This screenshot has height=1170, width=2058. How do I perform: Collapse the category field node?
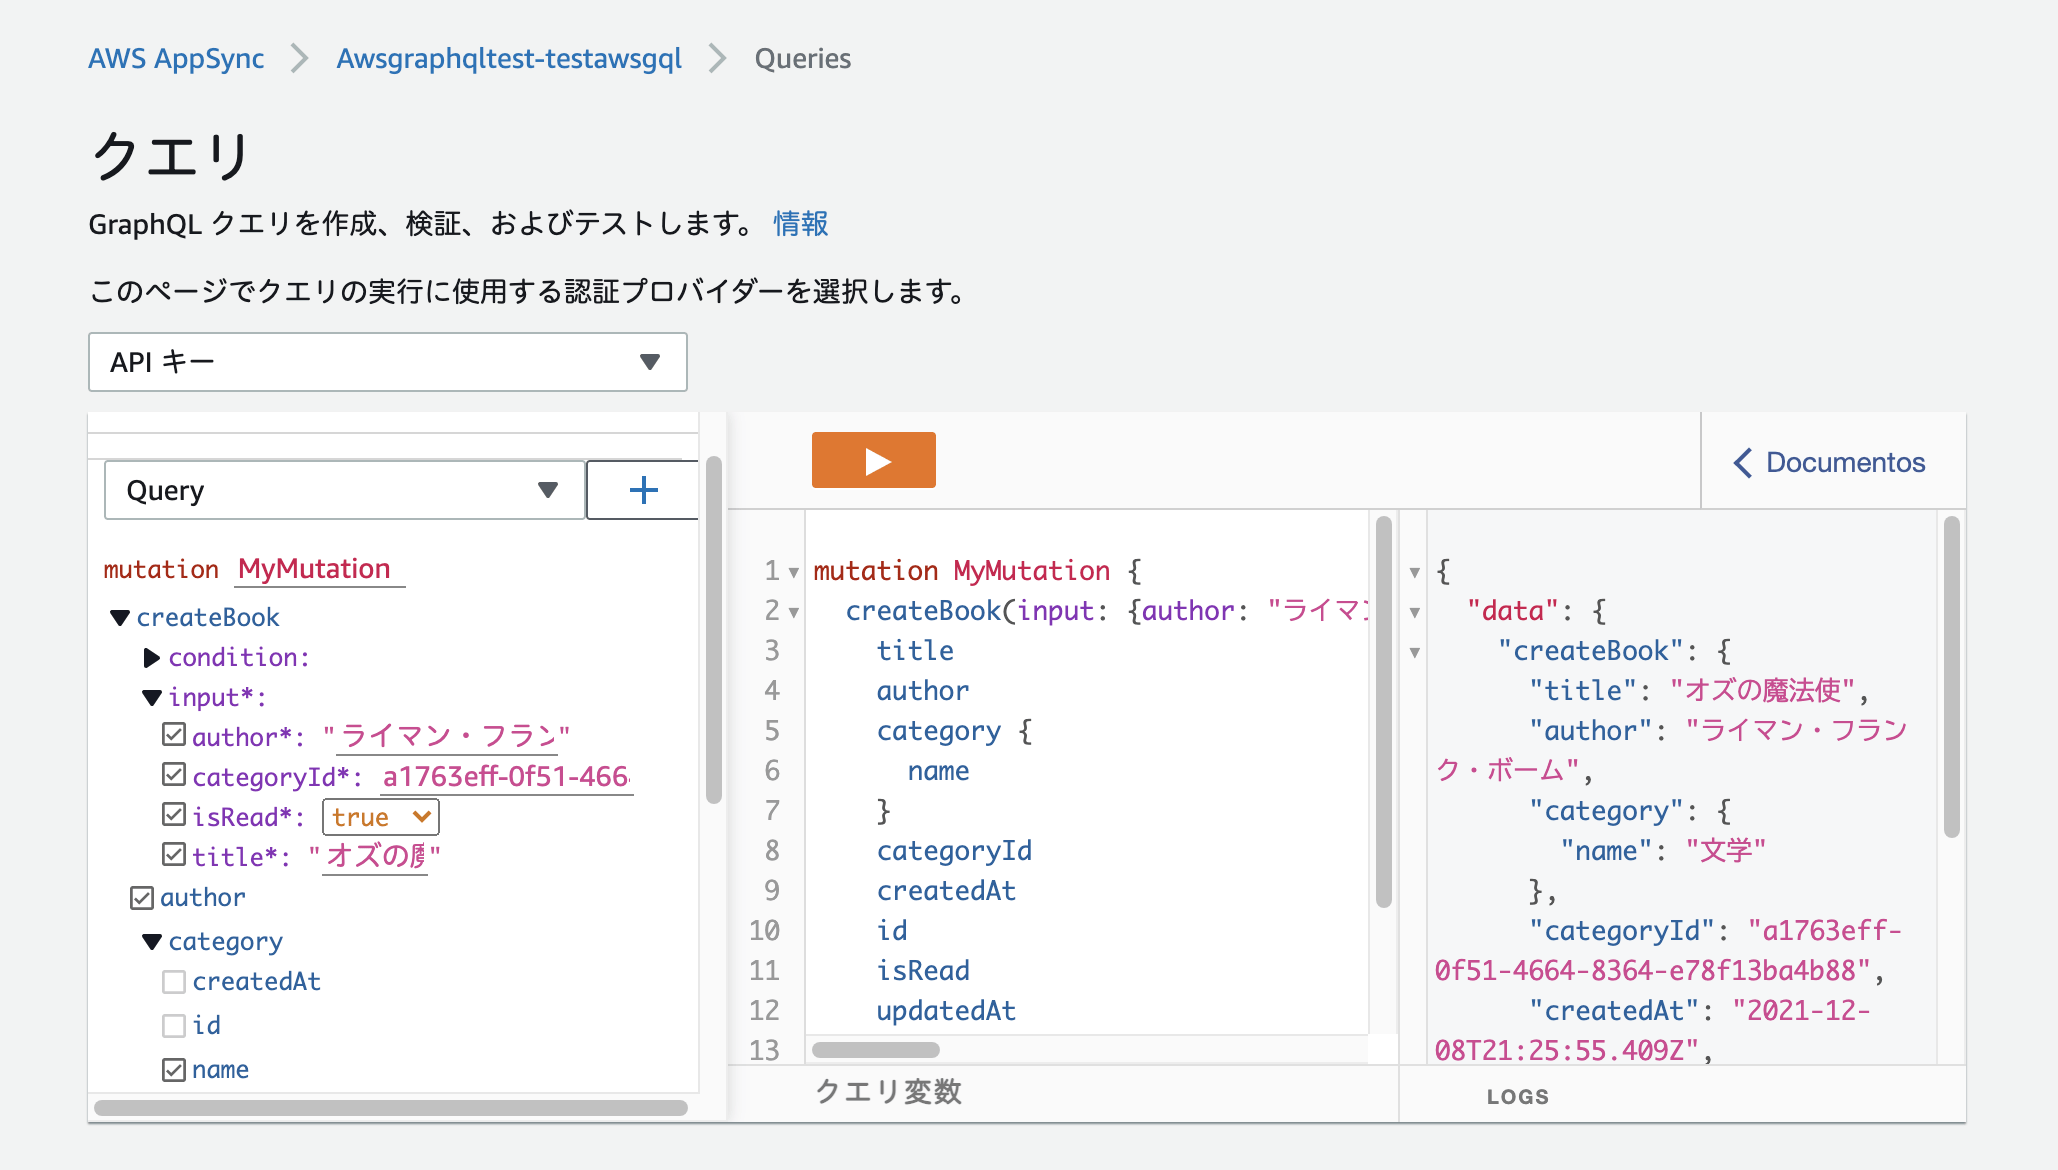click(152, 942)
